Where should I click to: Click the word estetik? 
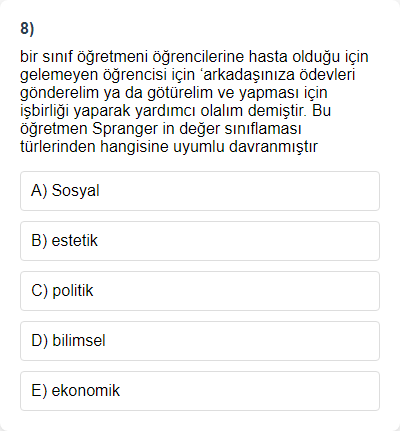click(x=75, y=241)
